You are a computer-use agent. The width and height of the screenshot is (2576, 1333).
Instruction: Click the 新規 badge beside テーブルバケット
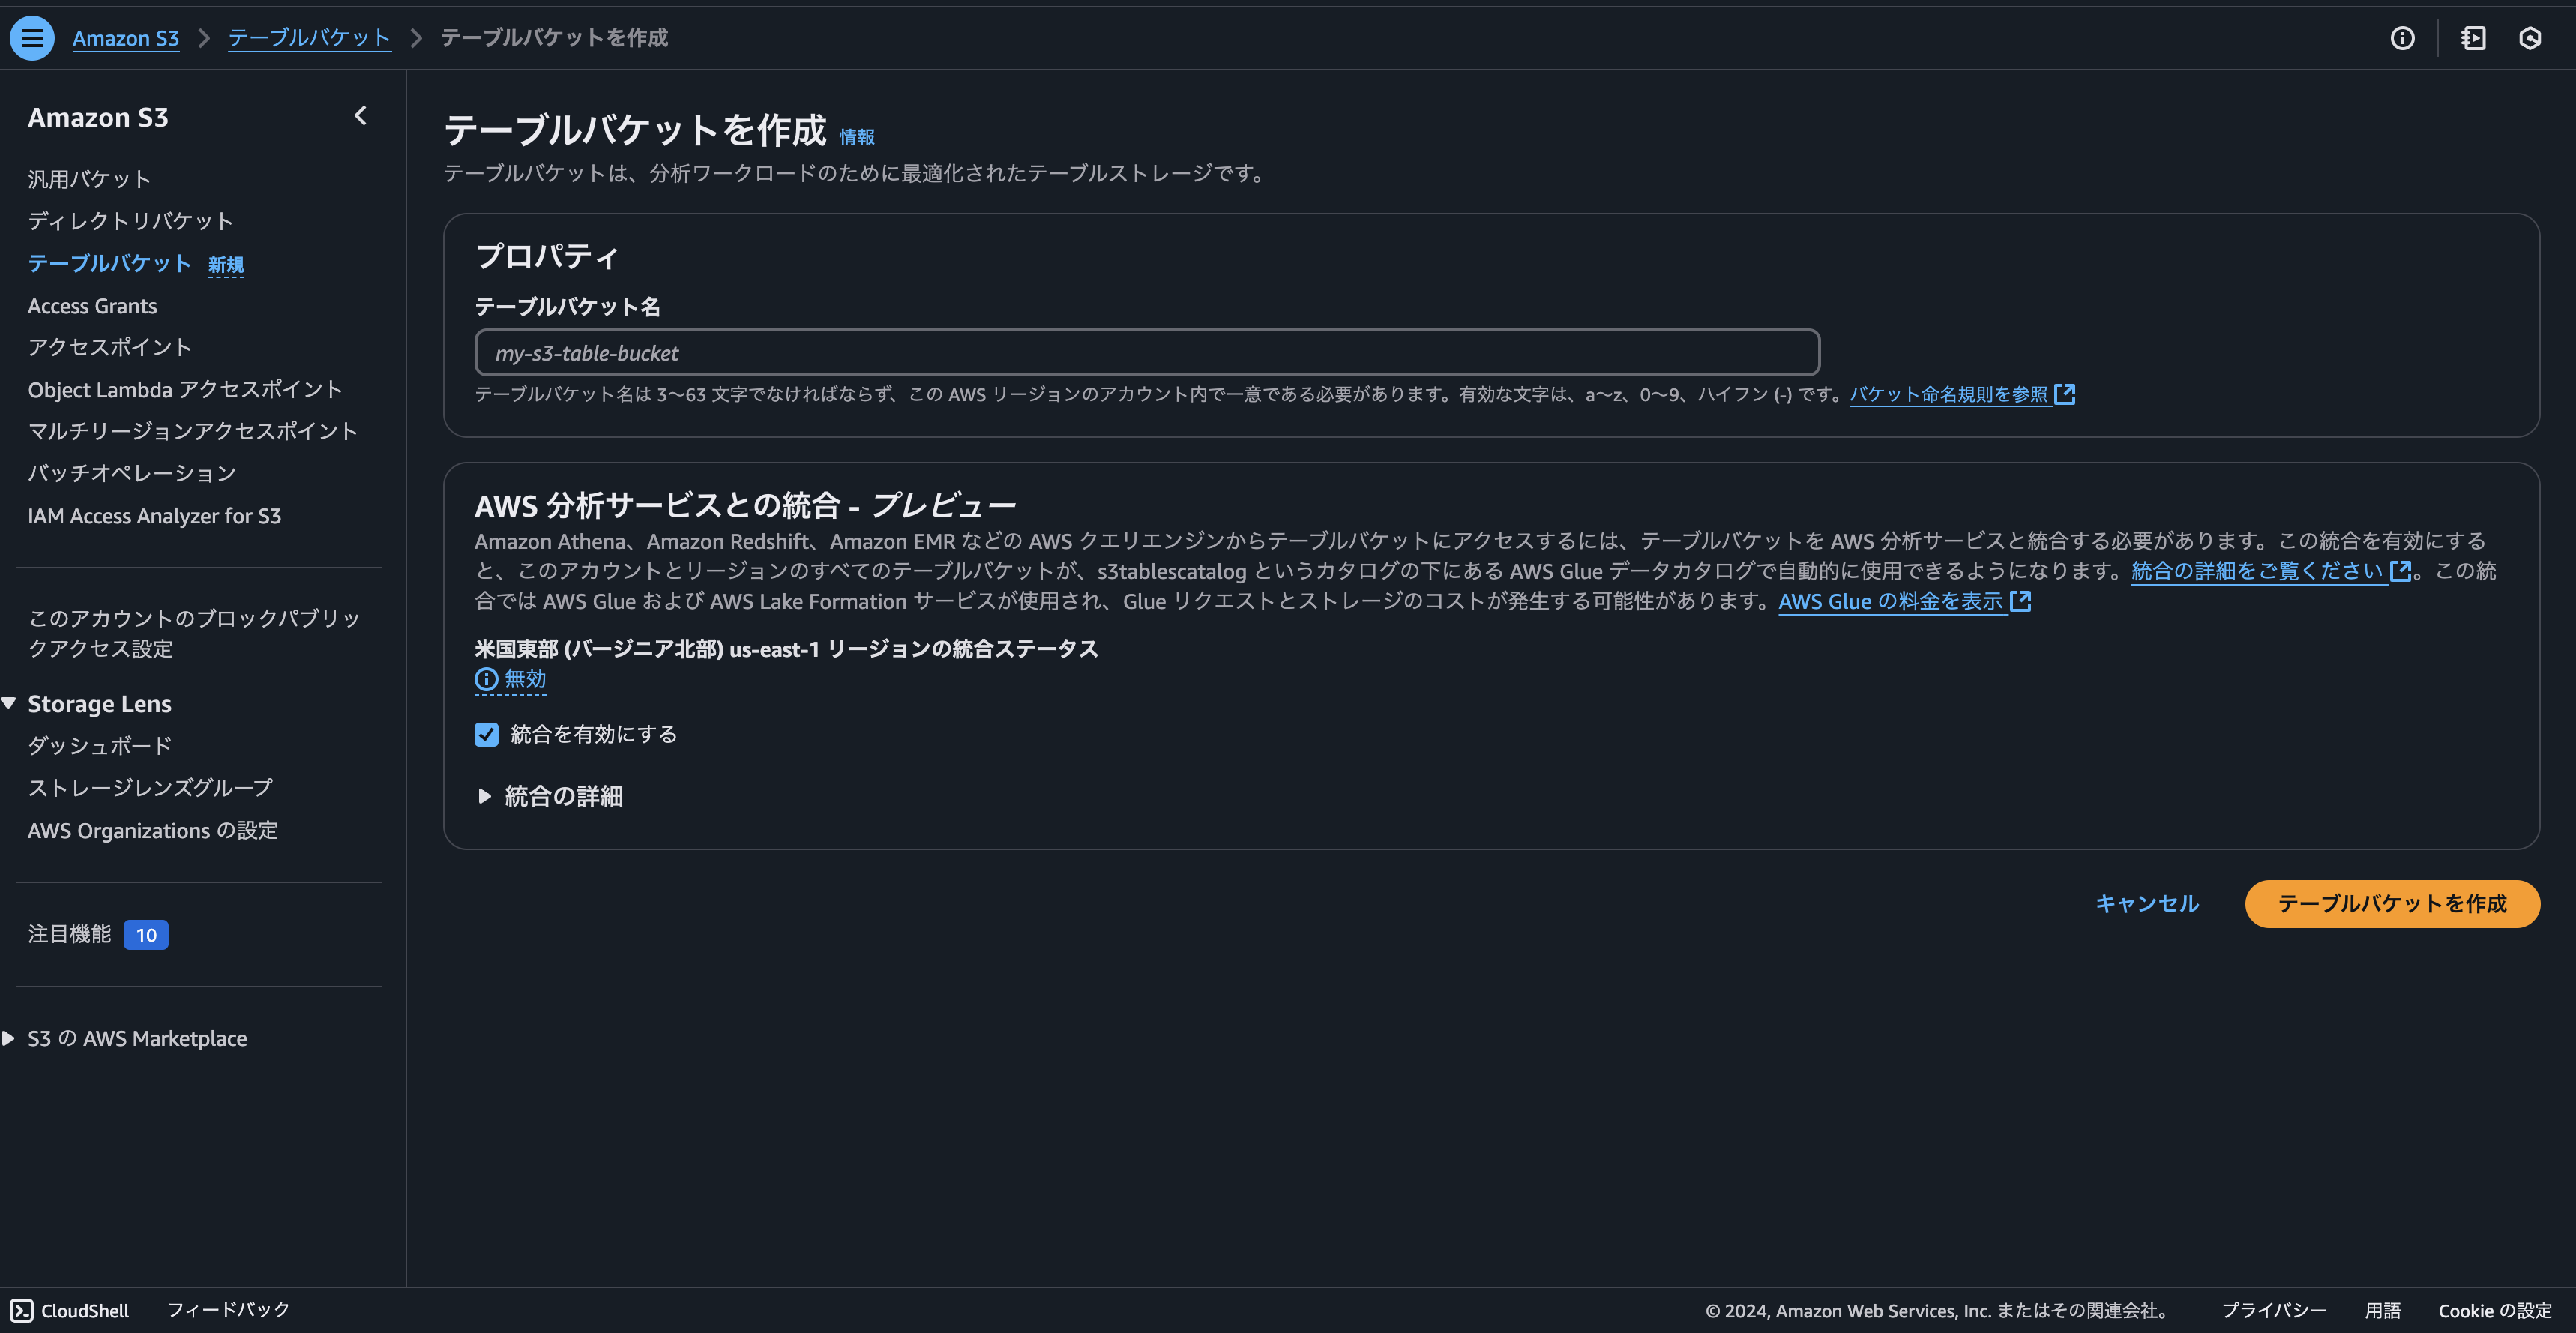coord(226,265)
